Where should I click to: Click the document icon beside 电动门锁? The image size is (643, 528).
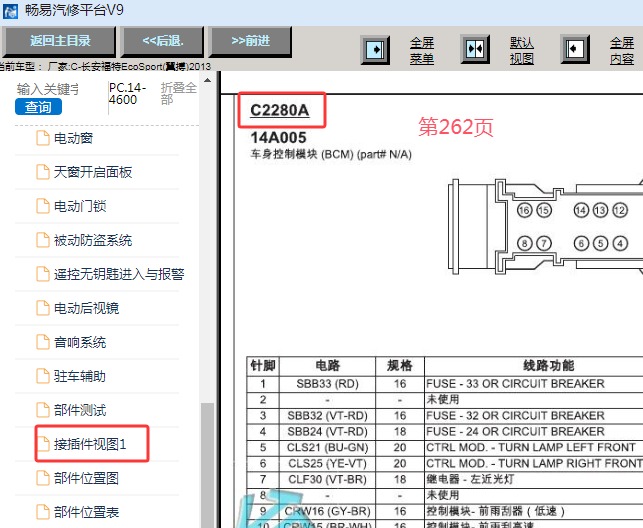click(43, 206)
